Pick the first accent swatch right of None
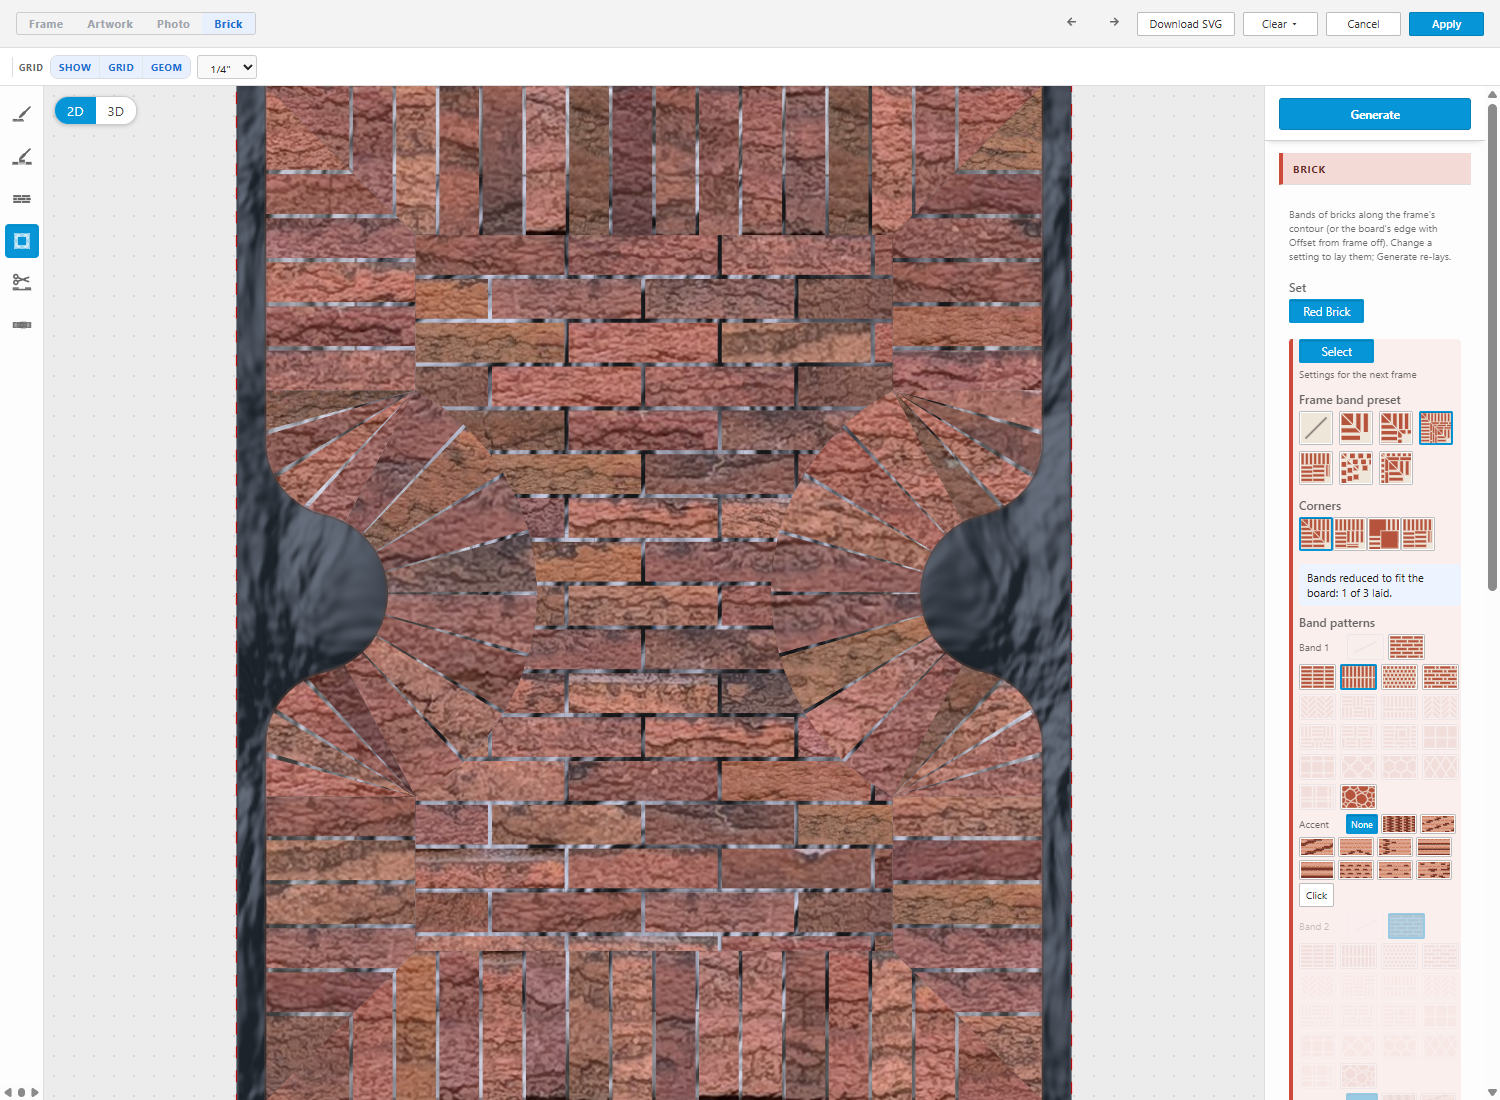 click(1399, 824)
